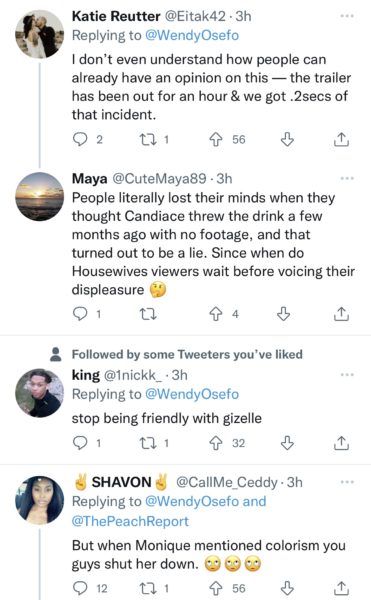Image resolution: width=371 pixels, height=600 pixels.
Task: Share SHAVON's tweet about colorism
Action: click(x=341, y=588)
